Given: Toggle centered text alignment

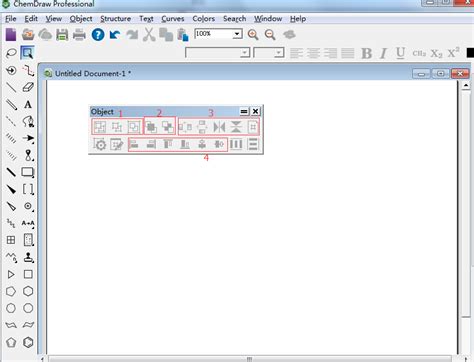Looking at the screenshot, I should pos(313,53).
